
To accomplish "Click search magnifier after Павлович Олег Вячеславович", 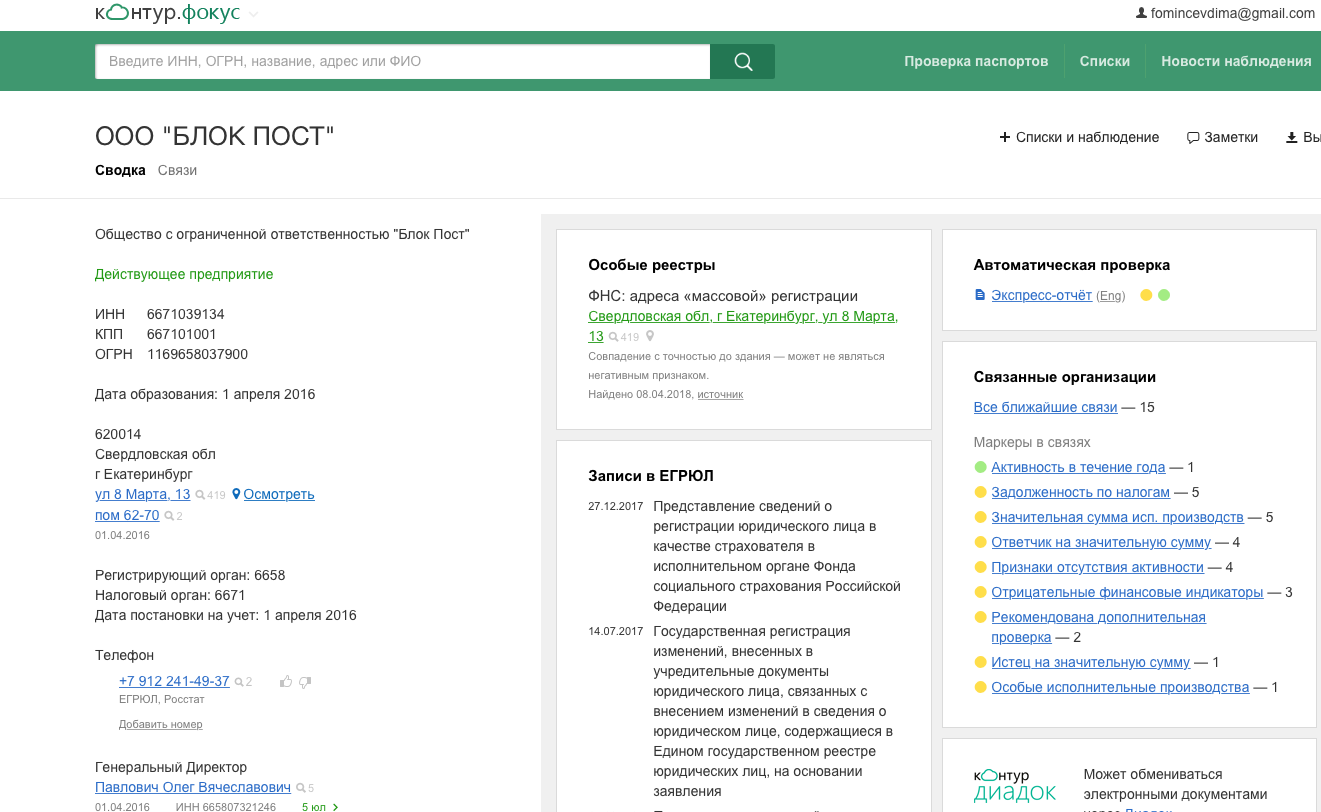I will [304, 788].
